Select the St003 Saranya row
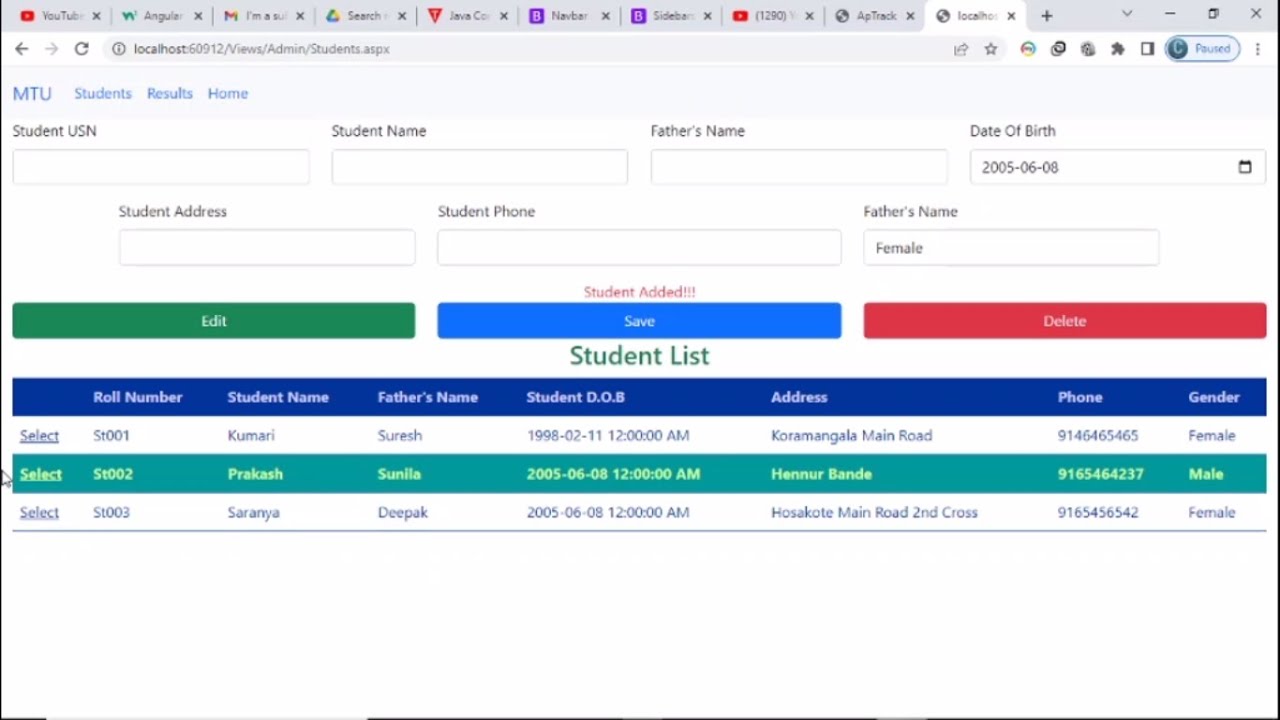This screenshot has width=1280, height=720. (39, 512)
